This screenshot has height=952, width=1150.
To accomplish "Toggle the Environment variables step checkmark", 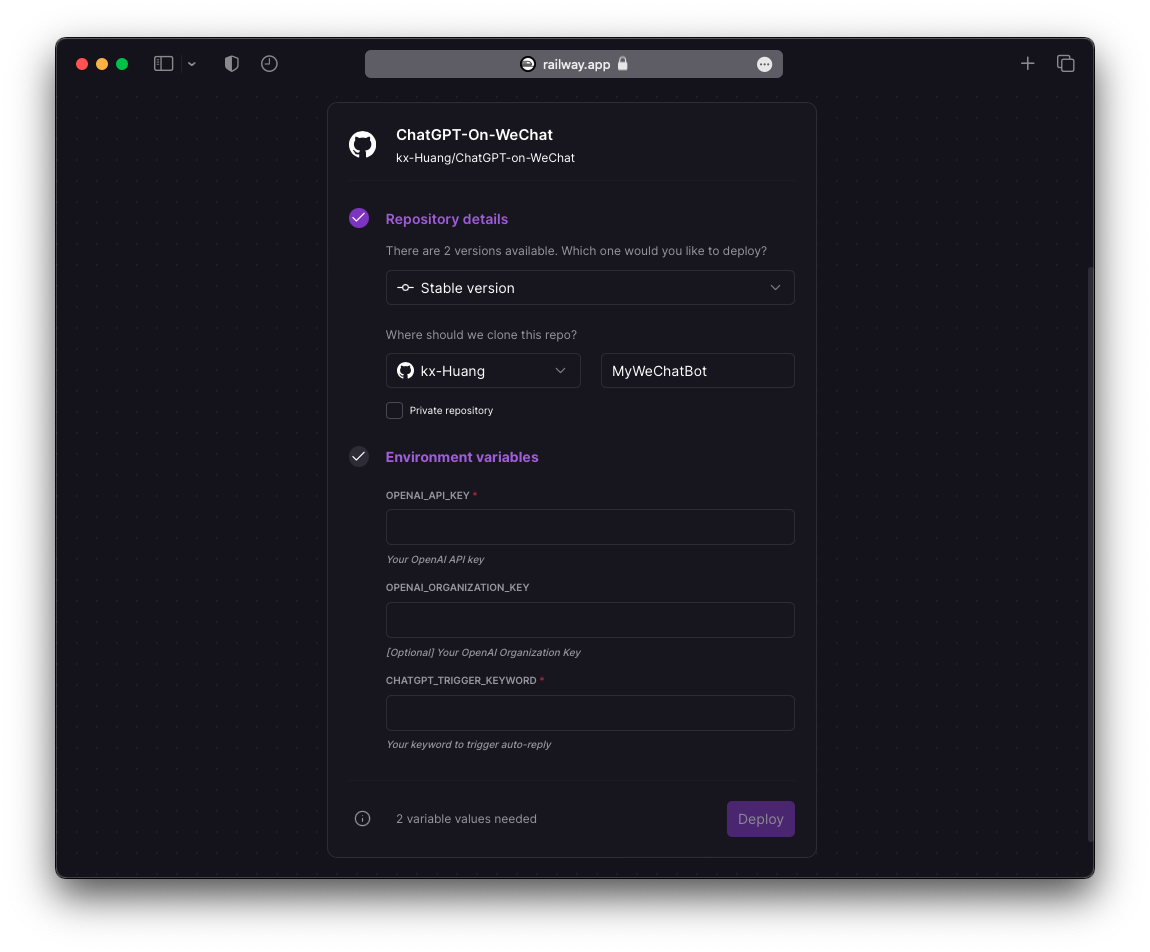I will 359,457.
